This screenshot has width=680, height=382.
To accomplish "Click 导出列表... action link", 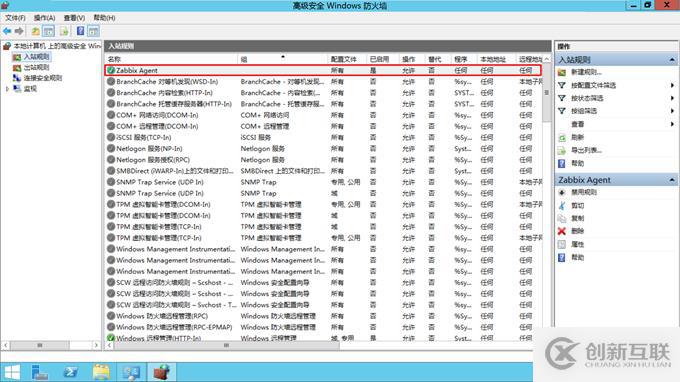I will pyautogui.click(x=586, y=150).
